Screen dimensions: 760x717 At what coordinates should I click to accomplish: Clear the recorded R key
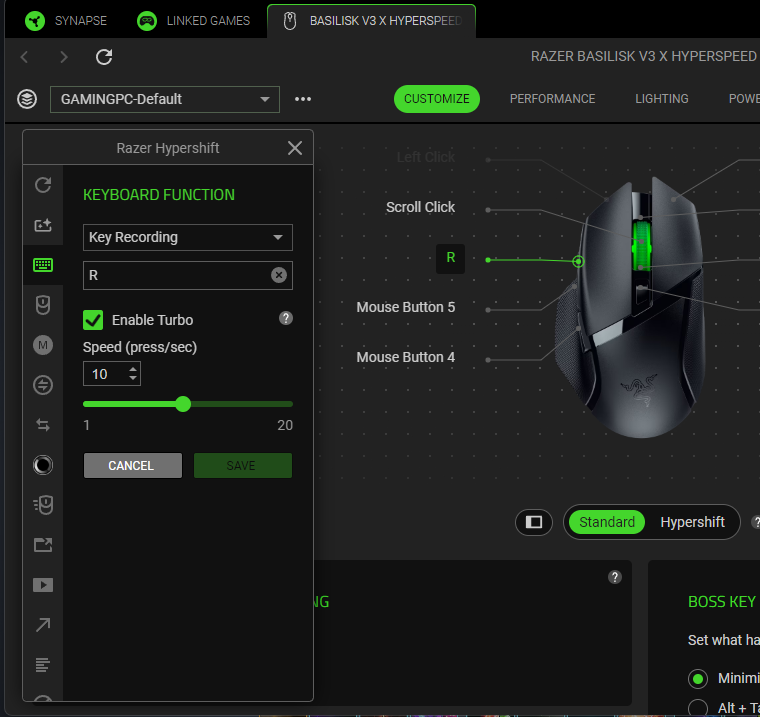pos(279,275)
